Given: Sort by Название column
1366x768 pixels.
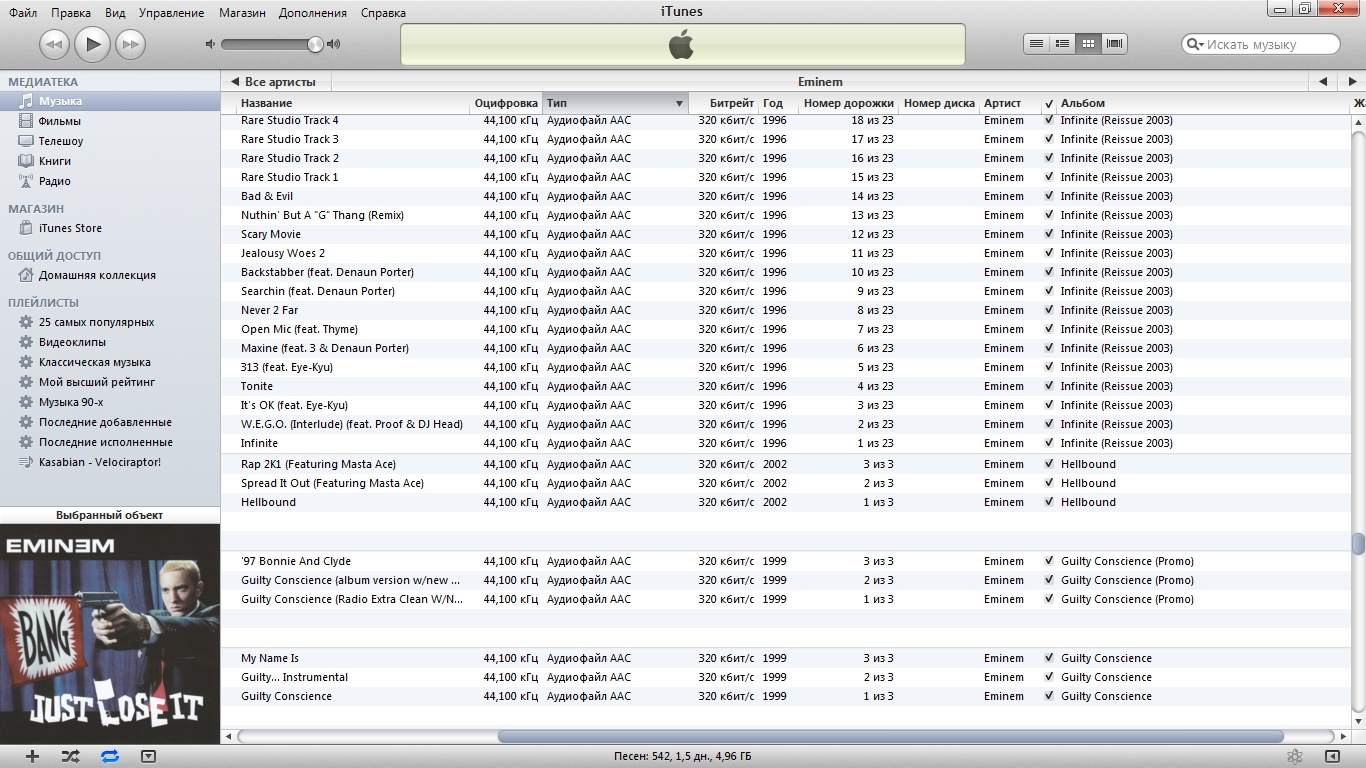Looking at the screenshot, I should click(x=354, y=103).
